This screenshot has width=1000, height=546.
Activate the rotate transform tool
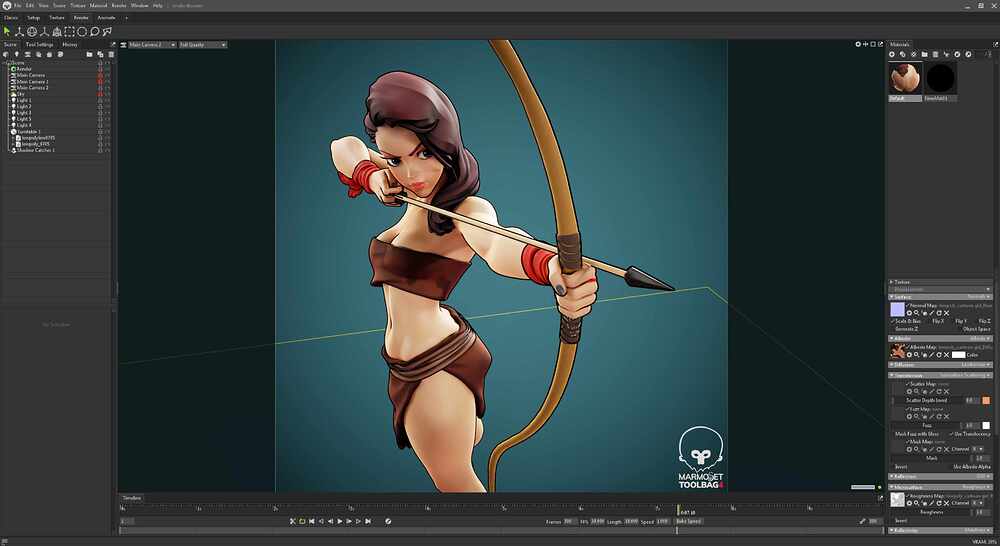[x=32, y=31]
